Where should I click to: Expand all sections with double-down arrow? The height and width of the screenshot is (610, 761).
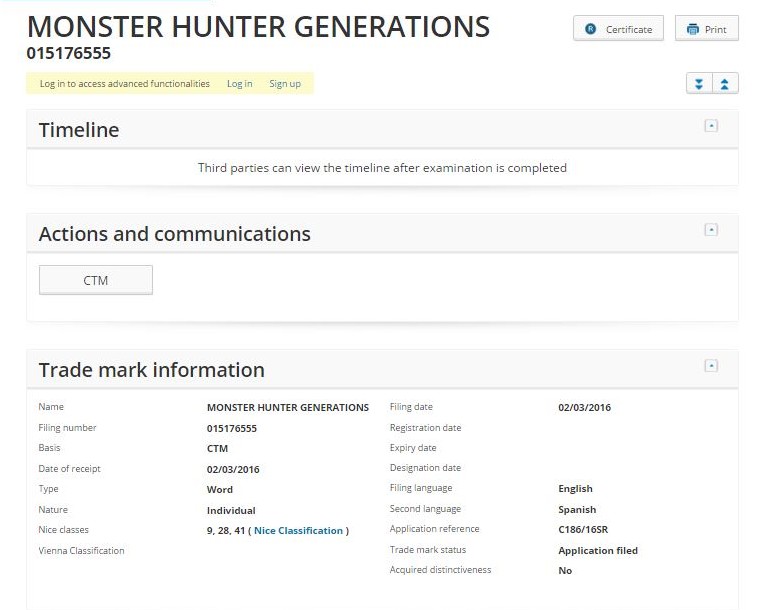coord(699,83)
